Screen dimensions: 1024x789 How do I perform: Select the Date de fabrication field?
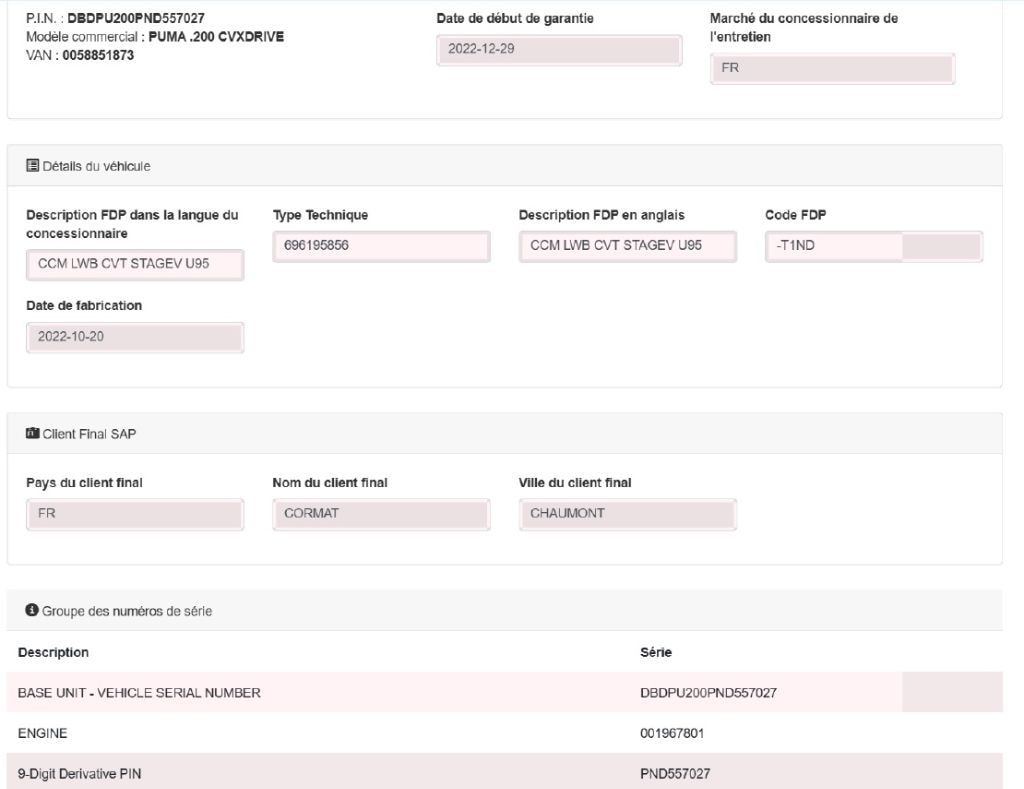[x=135, y=338]
